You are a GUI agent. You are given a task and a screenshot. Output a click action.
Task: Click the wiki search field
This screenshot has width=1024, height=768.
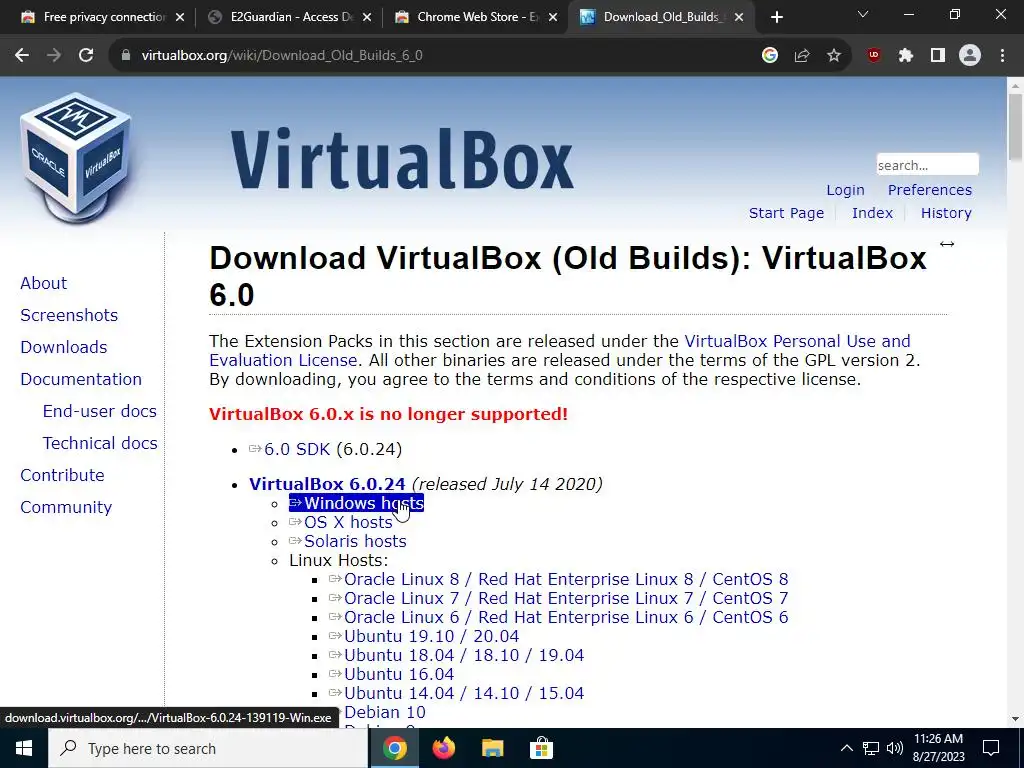[927, 165]
